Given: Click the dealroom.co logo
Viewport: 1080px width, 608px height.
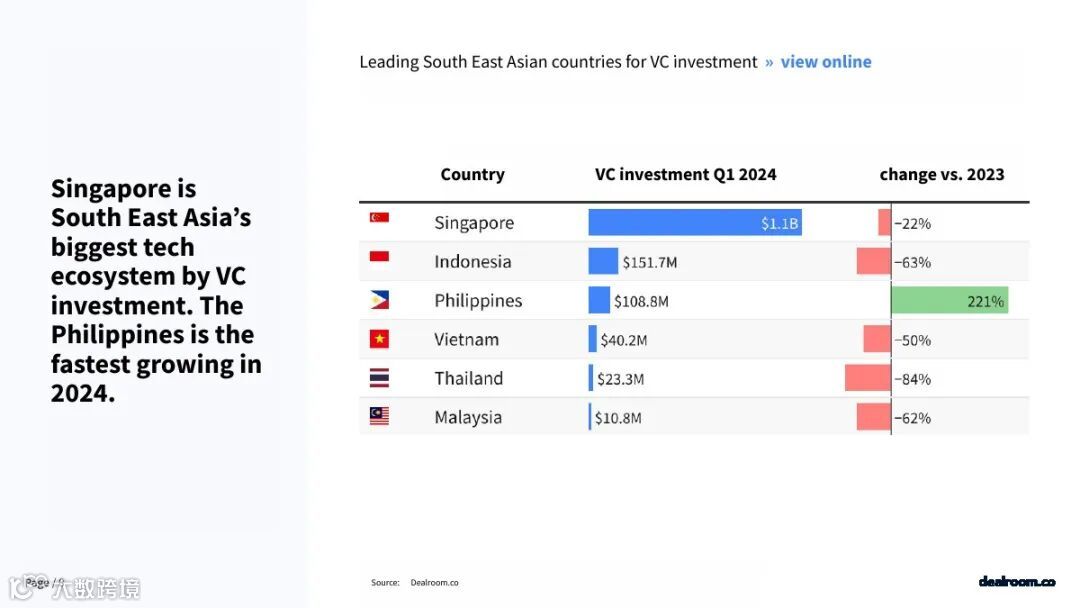Looking at the screenshot, I should [x=1016, y=581].
